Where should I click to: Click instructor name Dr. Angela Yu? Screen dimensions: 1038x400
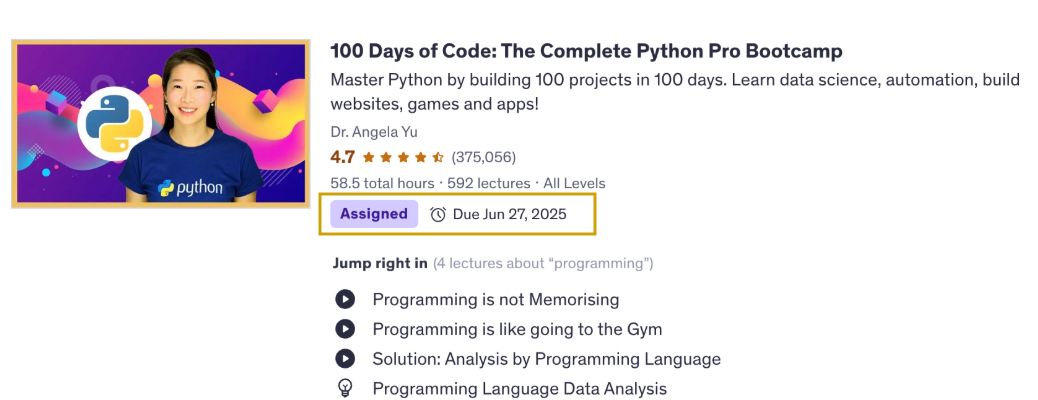click(374, 132)
